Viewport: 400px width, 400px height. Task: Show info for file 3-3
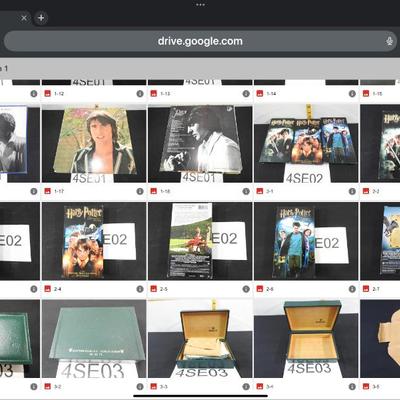(246, 387)
